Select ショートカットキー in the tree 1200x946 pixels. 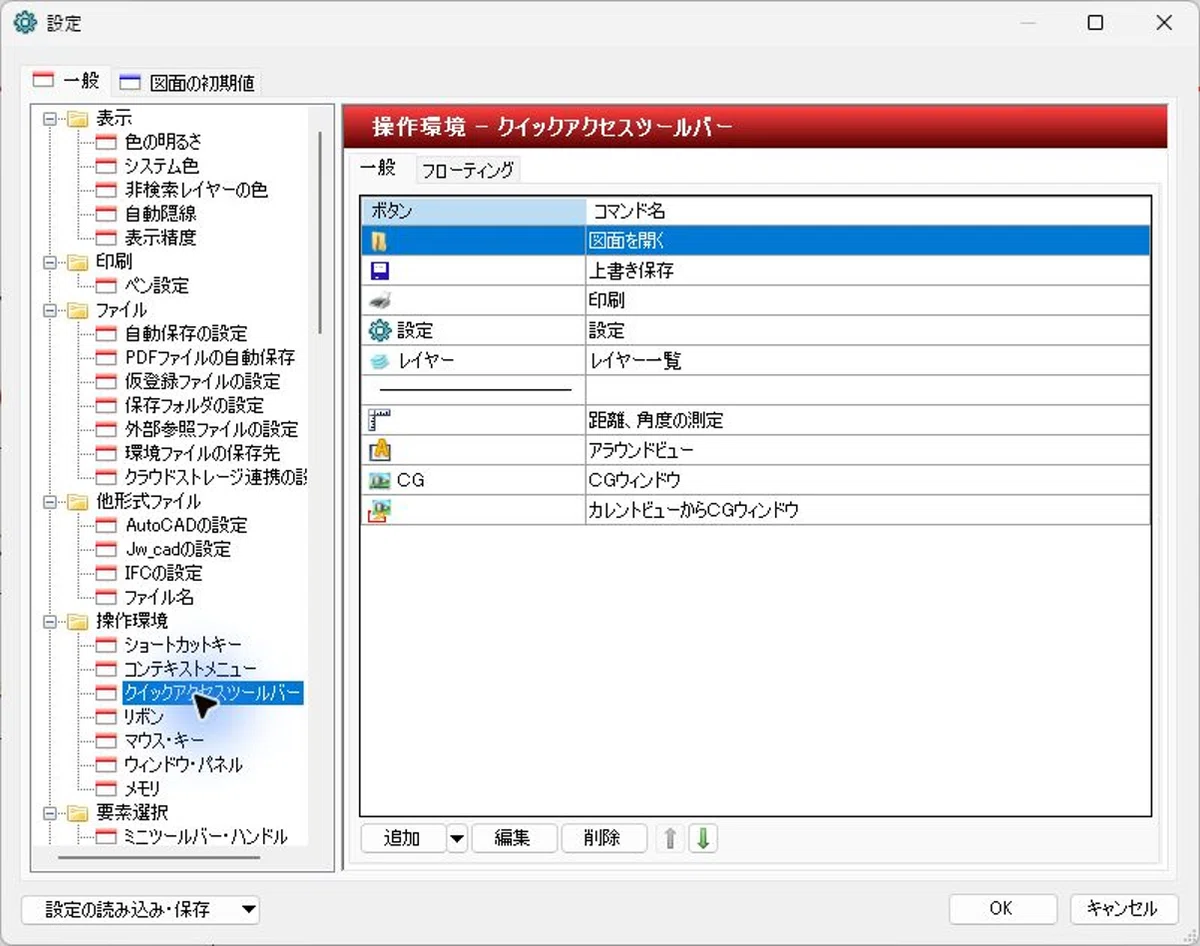[x=183, y=645]
